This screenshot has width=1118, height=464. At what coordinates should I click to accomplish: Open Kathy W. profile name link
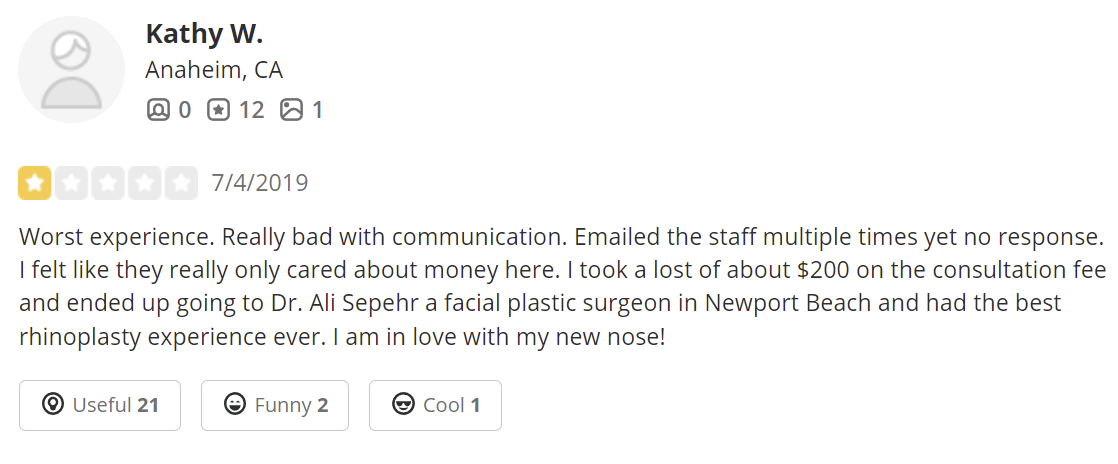[204, 33]
